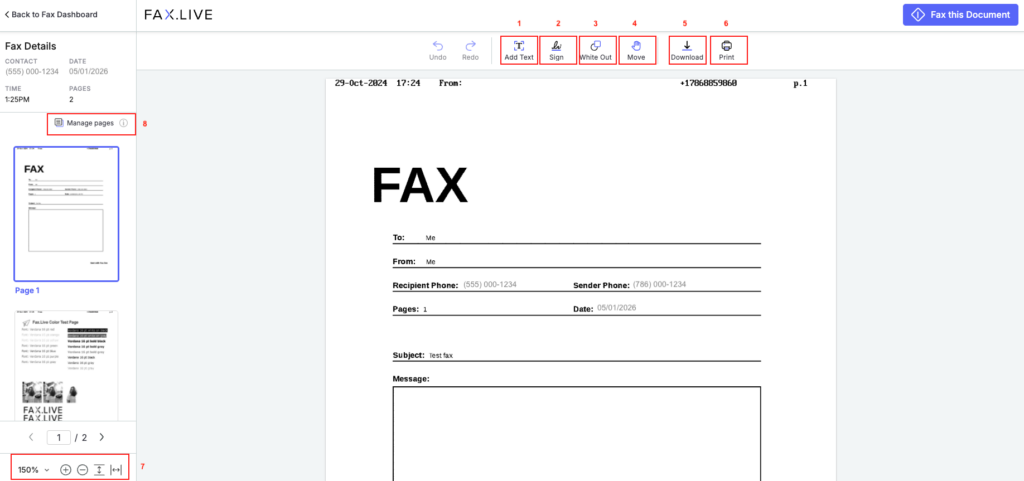Zoom in with the plus icon
1024x481 pixels.
tap(65, 469)
